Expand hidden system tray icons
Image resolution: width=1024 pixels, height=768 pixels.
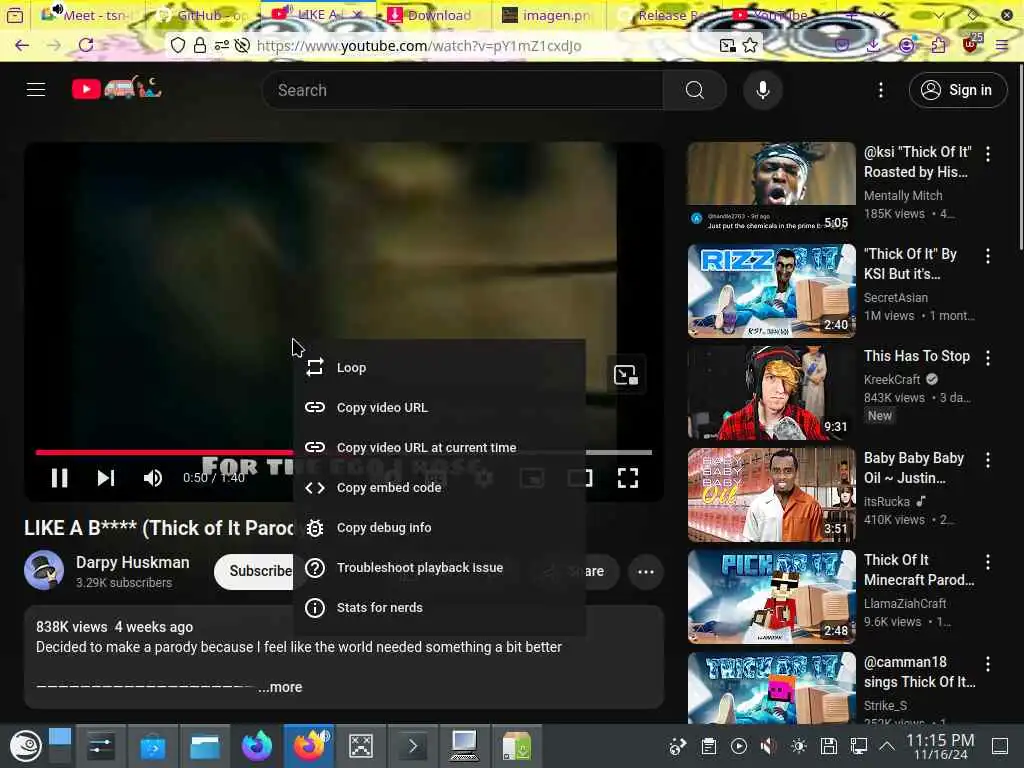click(886, 746)
